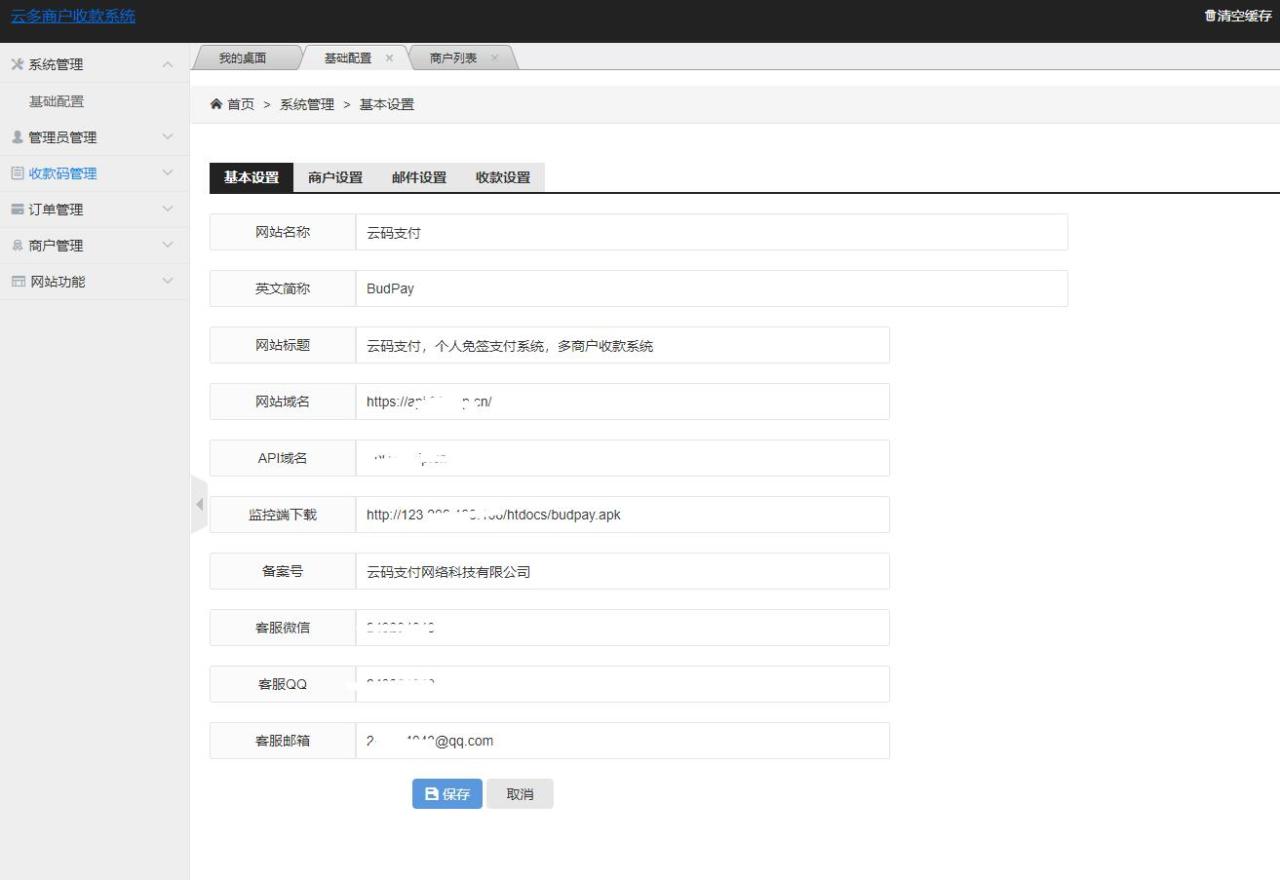The image size is (1280, 880).
Task: Click the 客服微信 input field
Action: 622,627
